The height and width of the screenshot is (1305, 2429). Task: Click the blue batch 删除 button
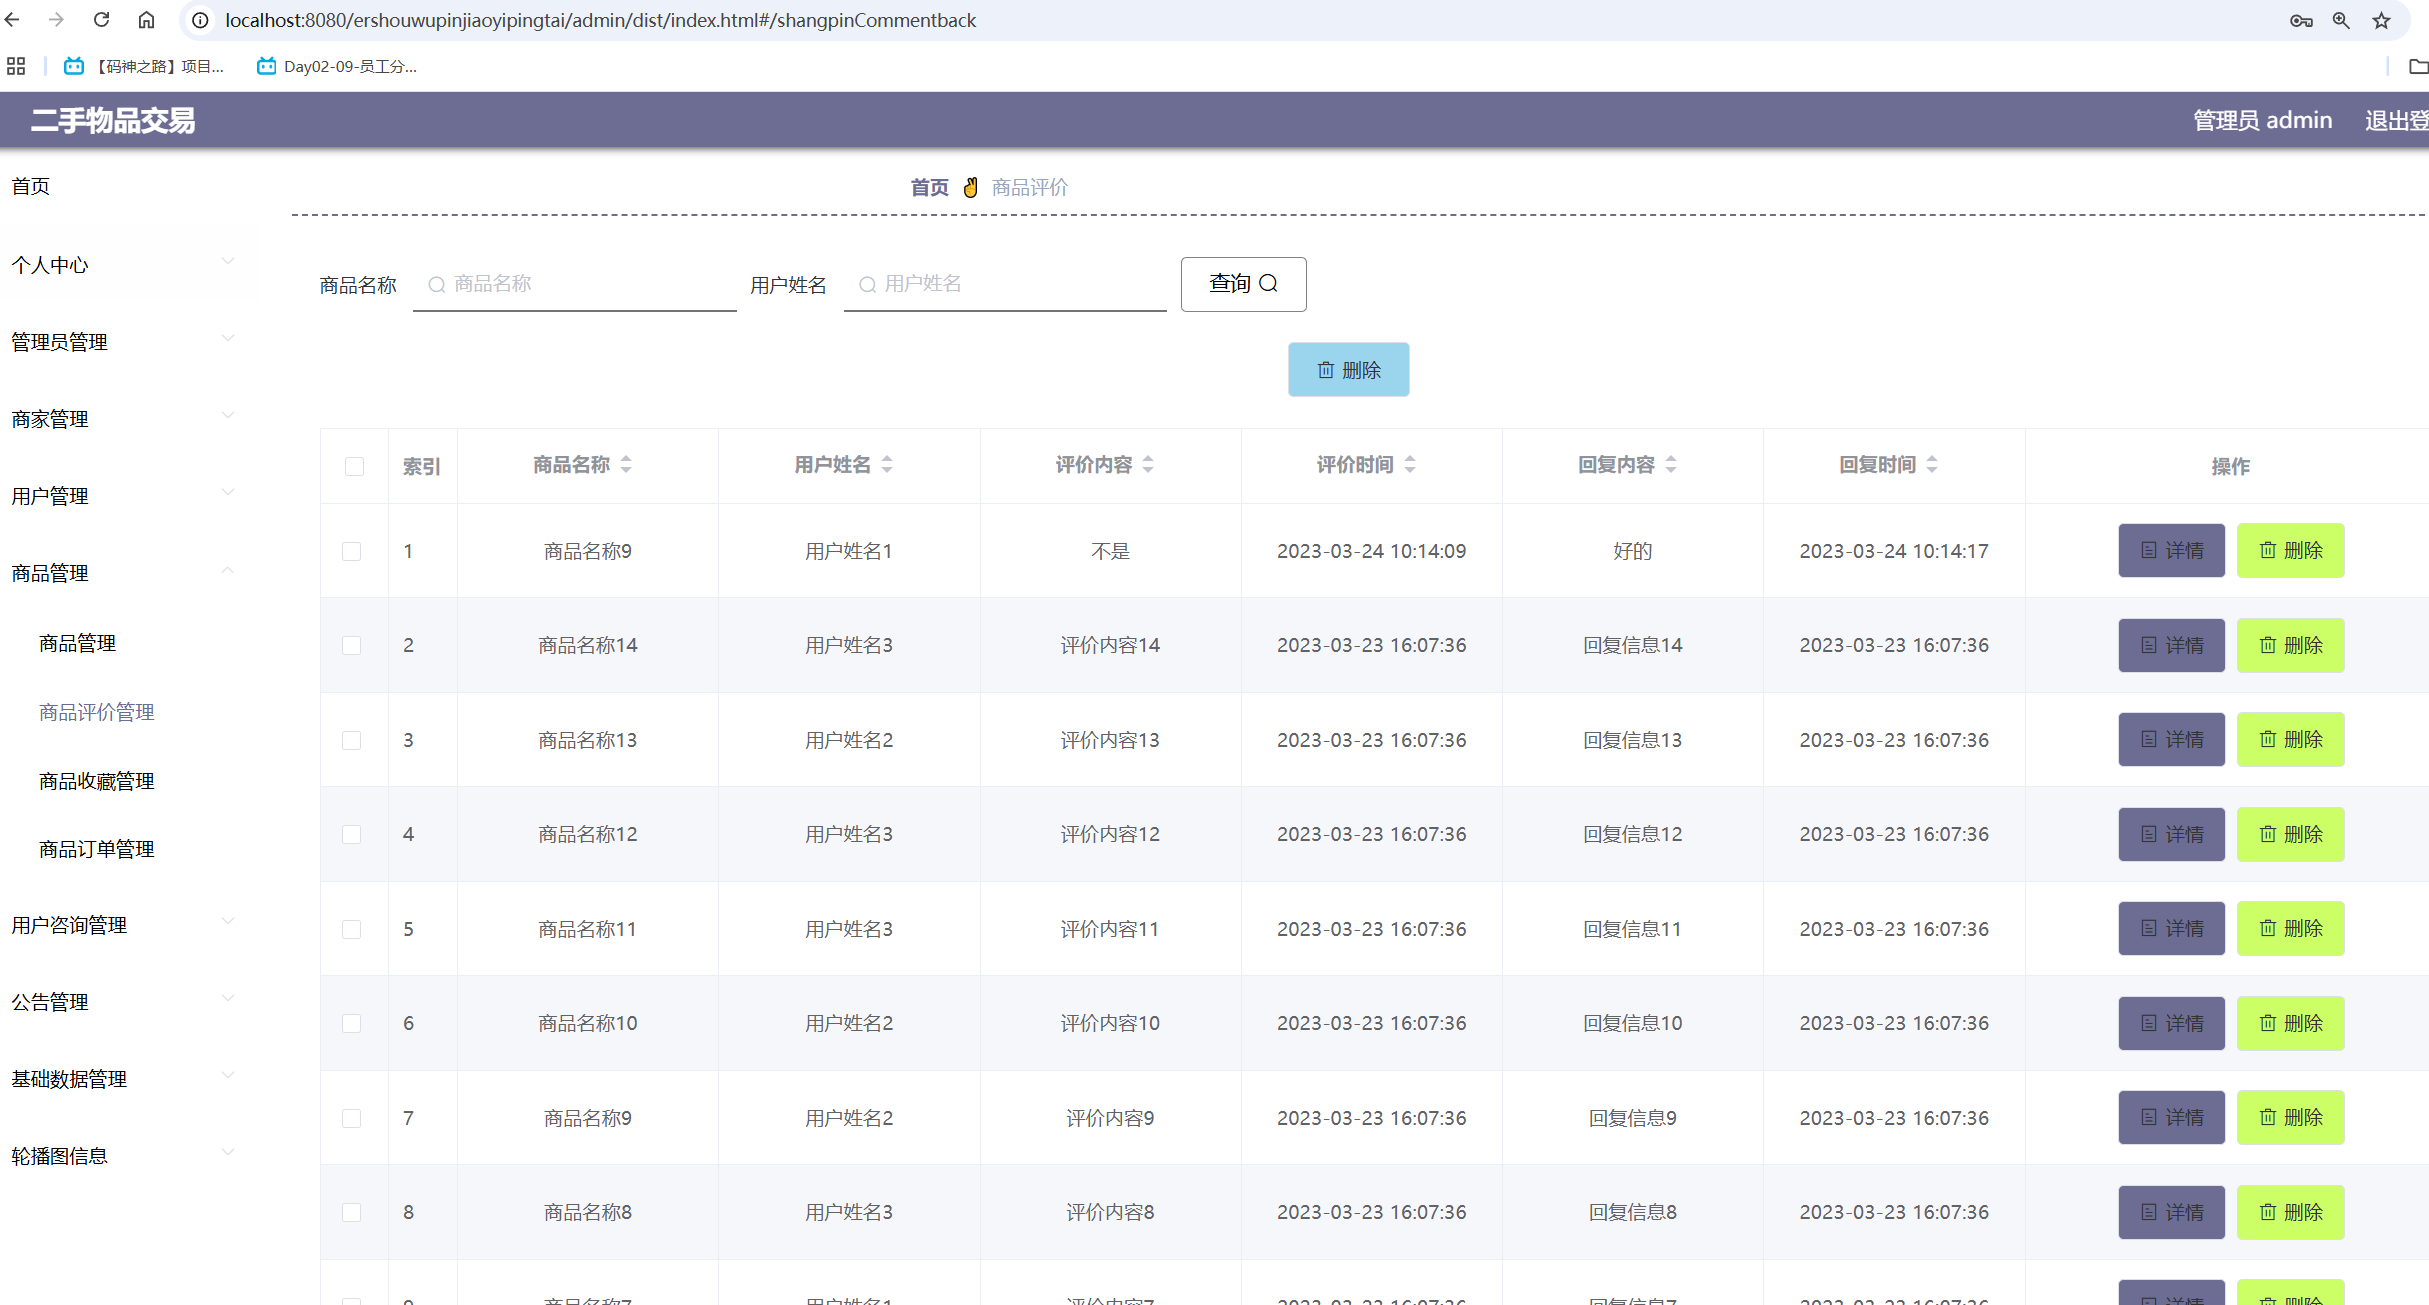[1348, 370]
